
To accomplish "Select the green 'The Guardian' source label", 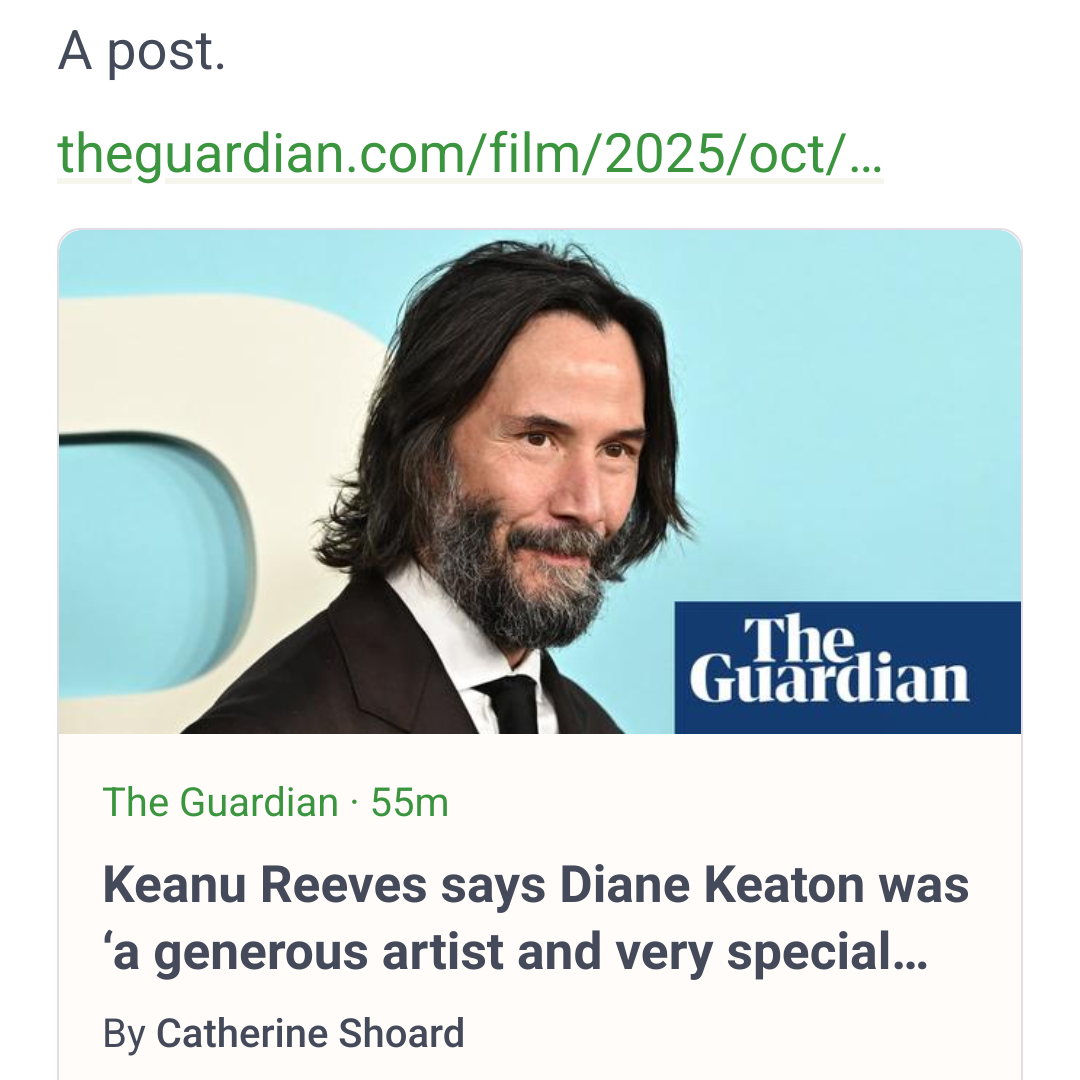I will [220, 803].
